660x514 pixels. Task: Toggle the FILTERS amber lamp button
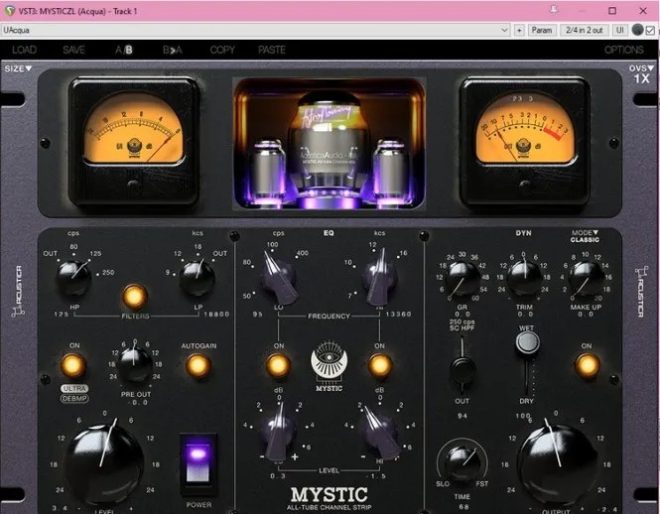(x=135, y=297)
